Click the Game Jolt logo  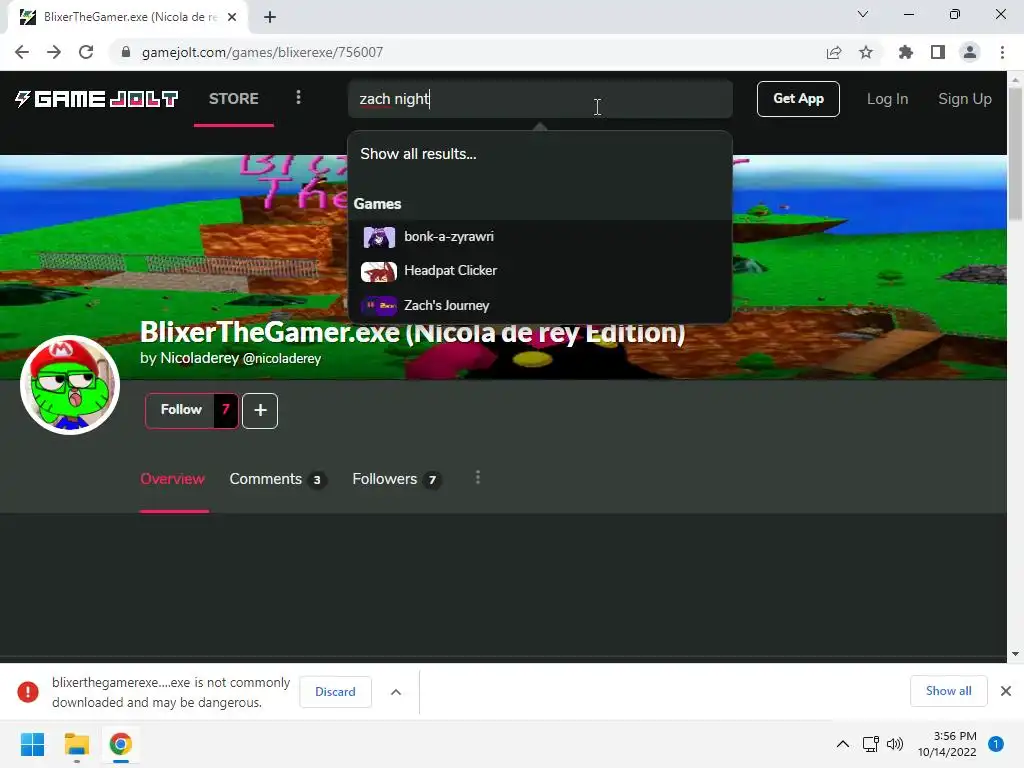click(x=96, y=99)
